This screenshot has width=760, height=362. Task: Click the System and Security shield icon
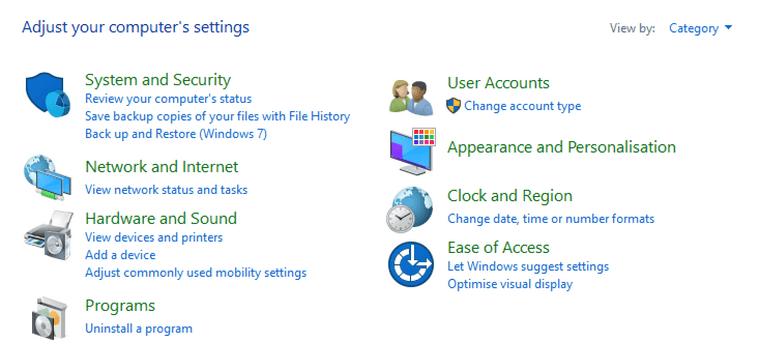(x=48, y=94)
